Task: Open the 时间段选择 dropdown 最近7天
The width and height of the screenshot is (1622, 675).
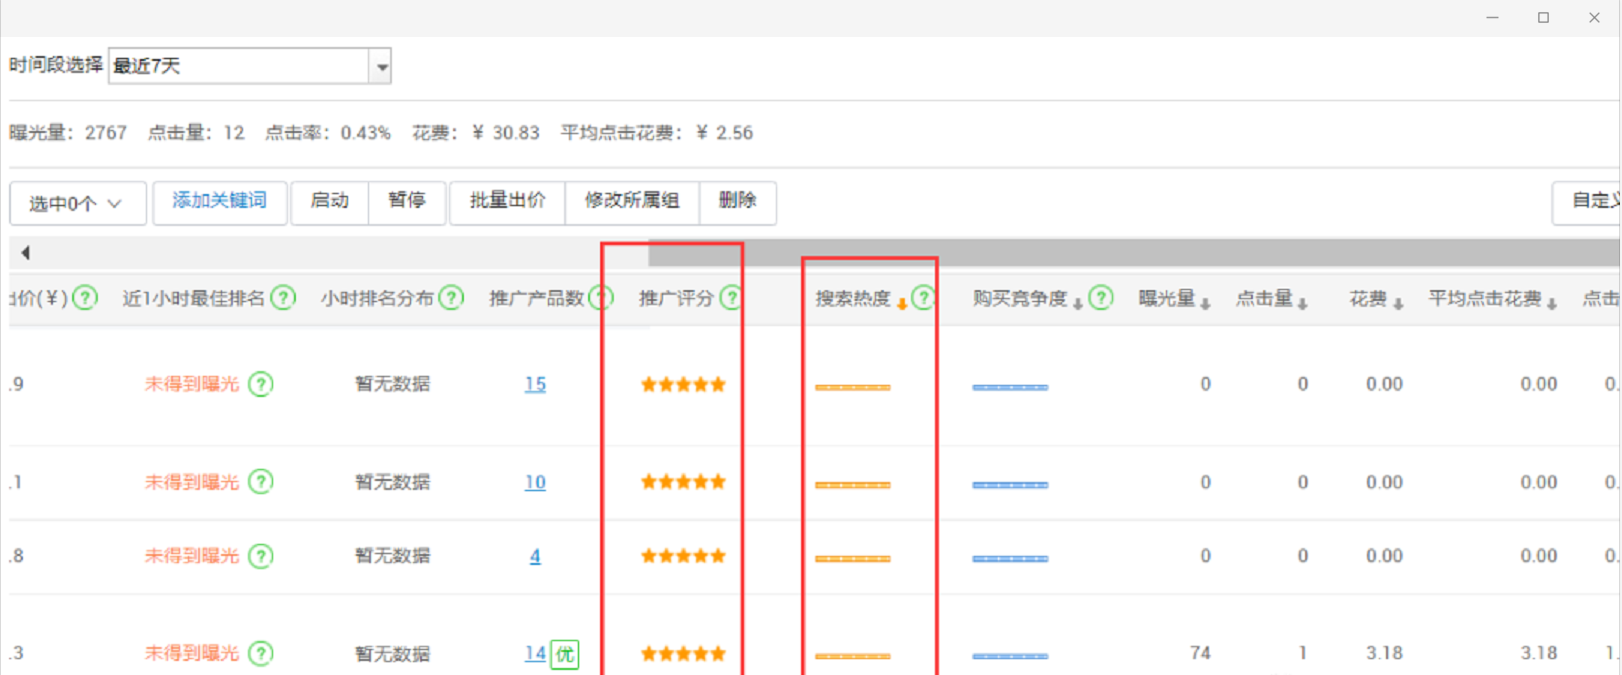Action: 381,67
